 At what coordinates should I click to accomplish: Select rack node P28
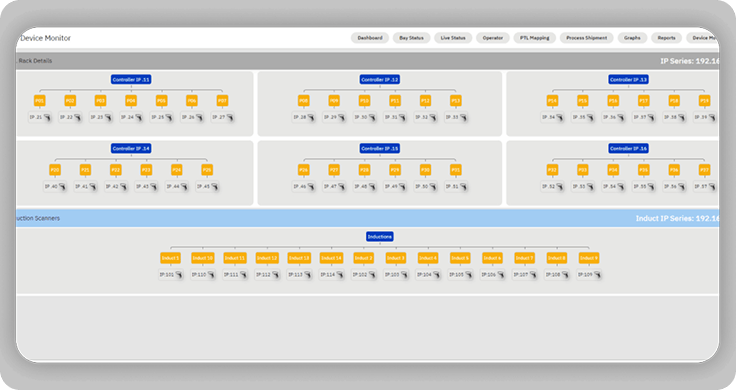364,170
